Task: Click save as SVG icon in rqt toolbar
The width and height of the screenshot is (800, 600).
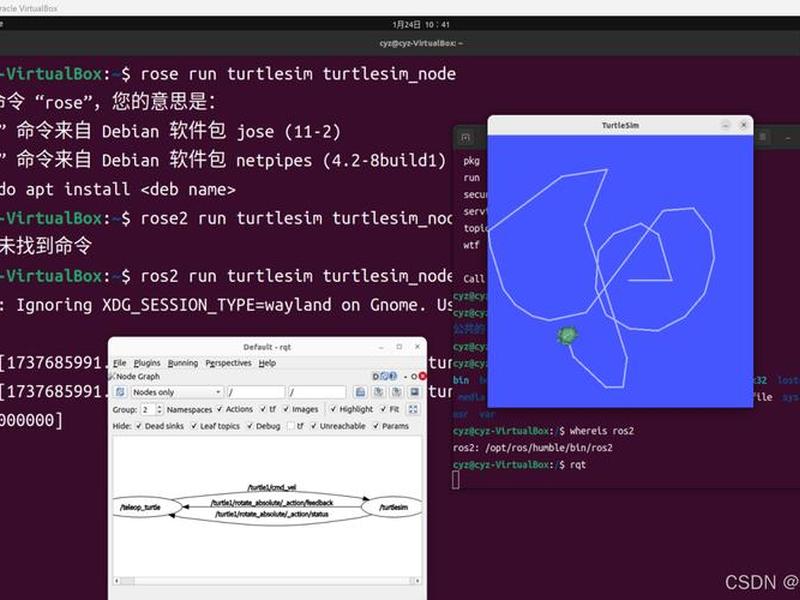Action: click(396, 392)
